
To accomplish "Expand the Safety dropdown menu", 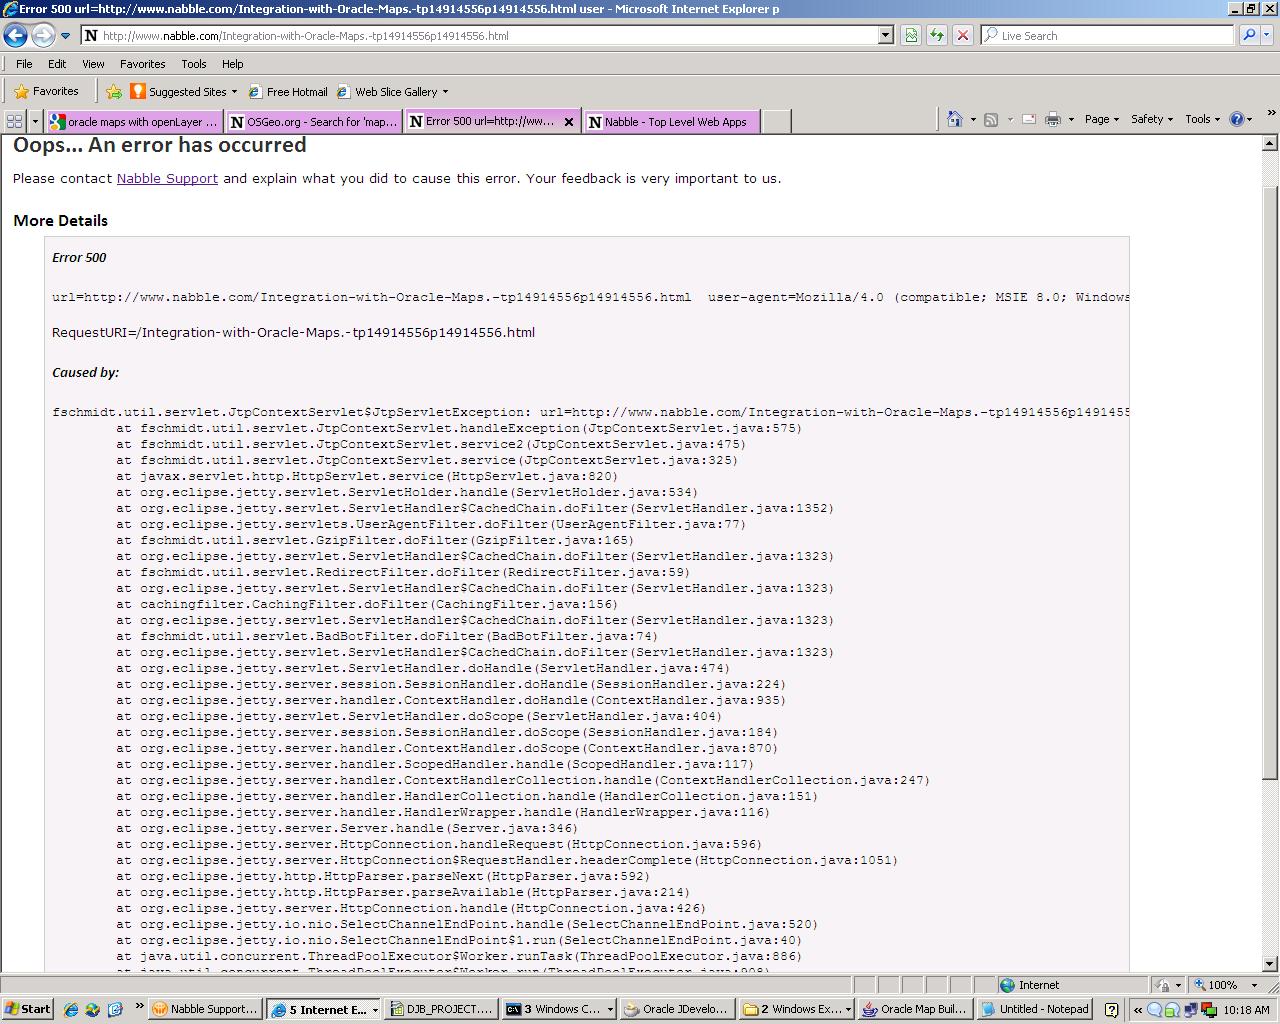I will pyautogui.click(x=1151, y=119).
